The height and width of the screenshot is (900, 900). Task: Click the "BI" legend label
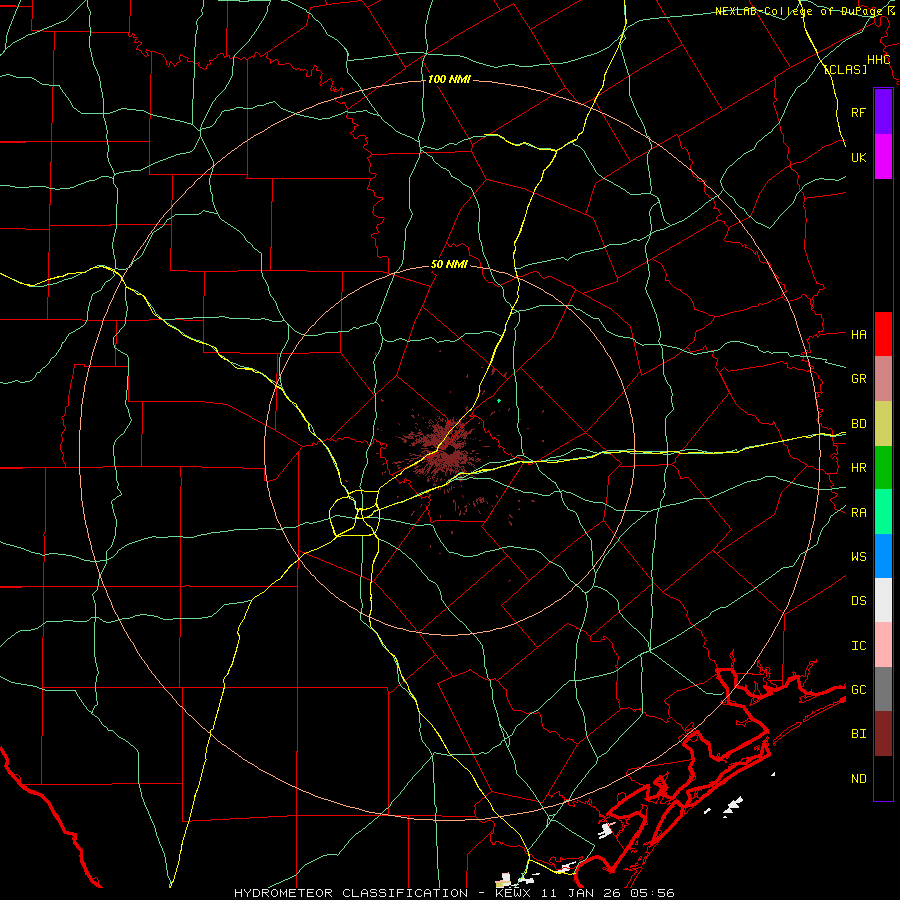tap(858, 734)
